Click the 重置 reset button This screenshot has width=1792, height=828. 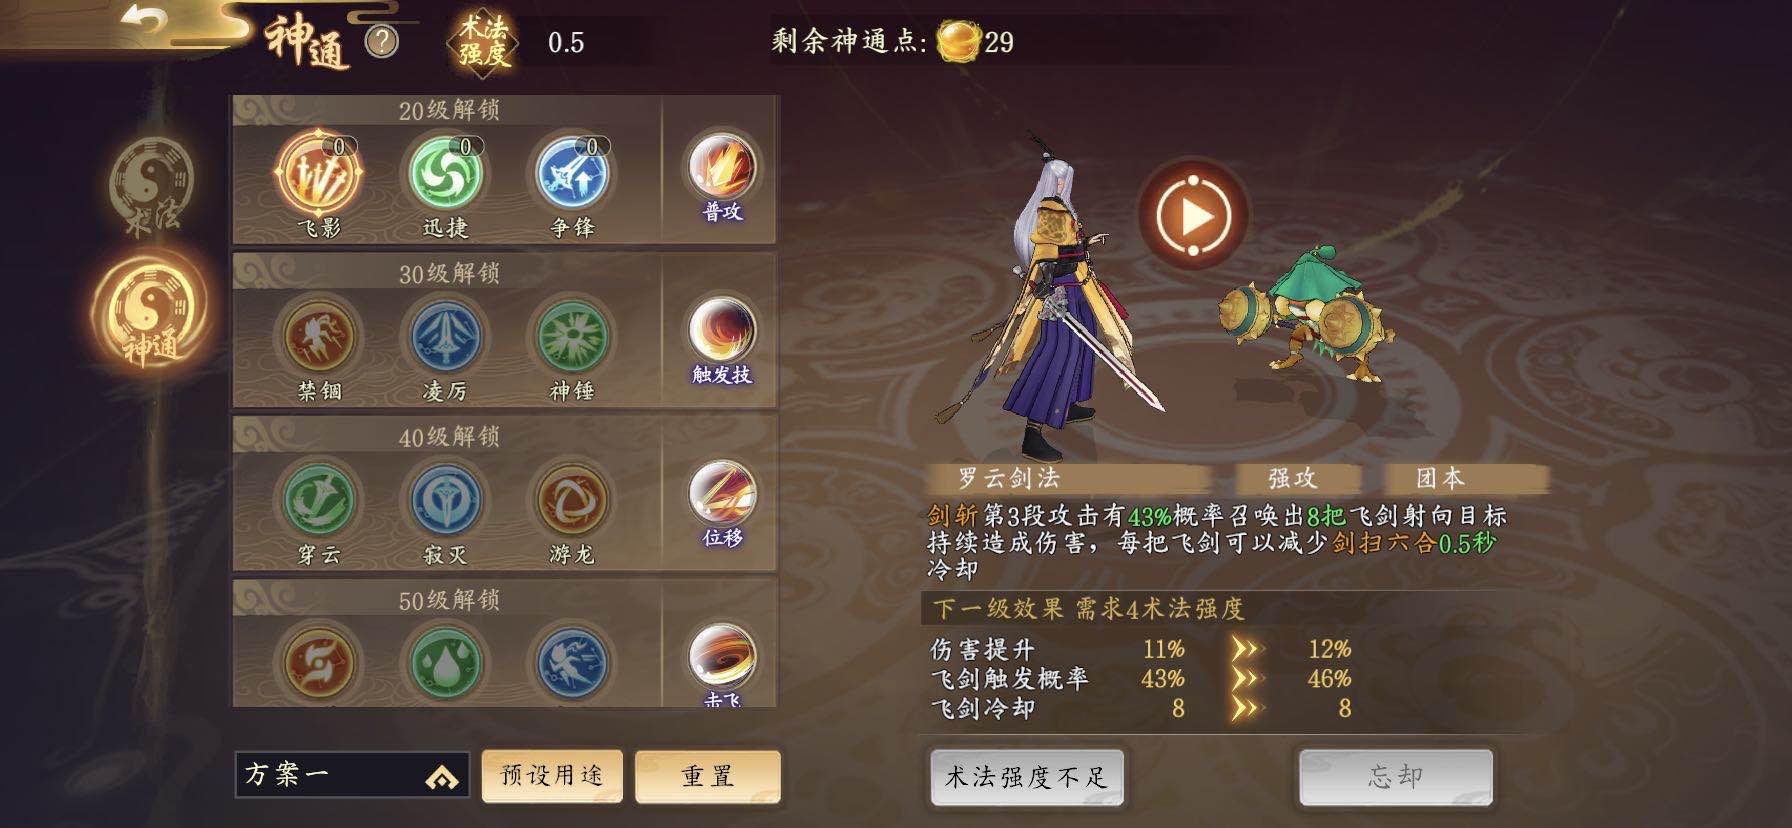pos(708,776)
